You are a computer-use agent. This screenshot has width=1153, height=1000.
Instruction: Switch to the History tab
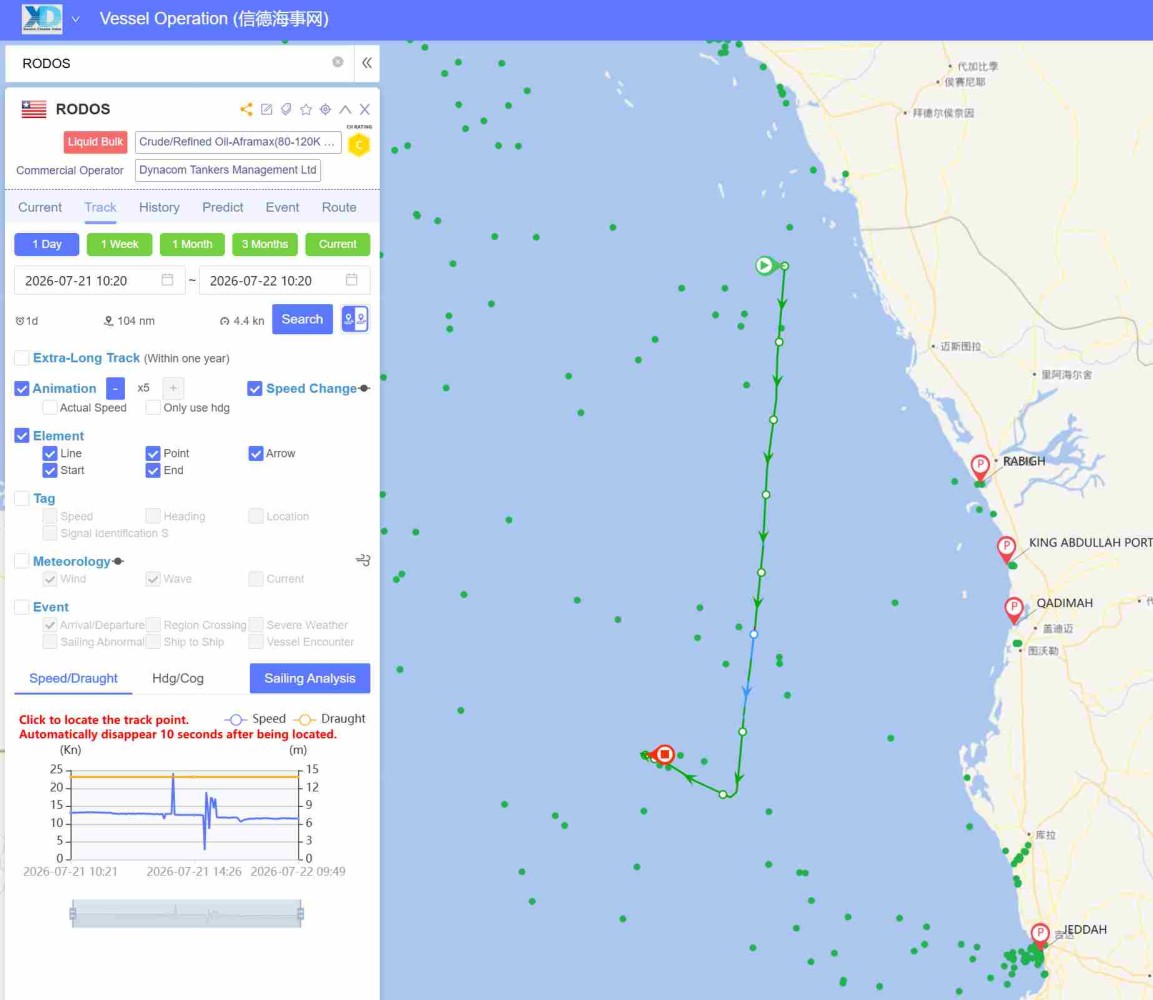click(x=160, y=207)
